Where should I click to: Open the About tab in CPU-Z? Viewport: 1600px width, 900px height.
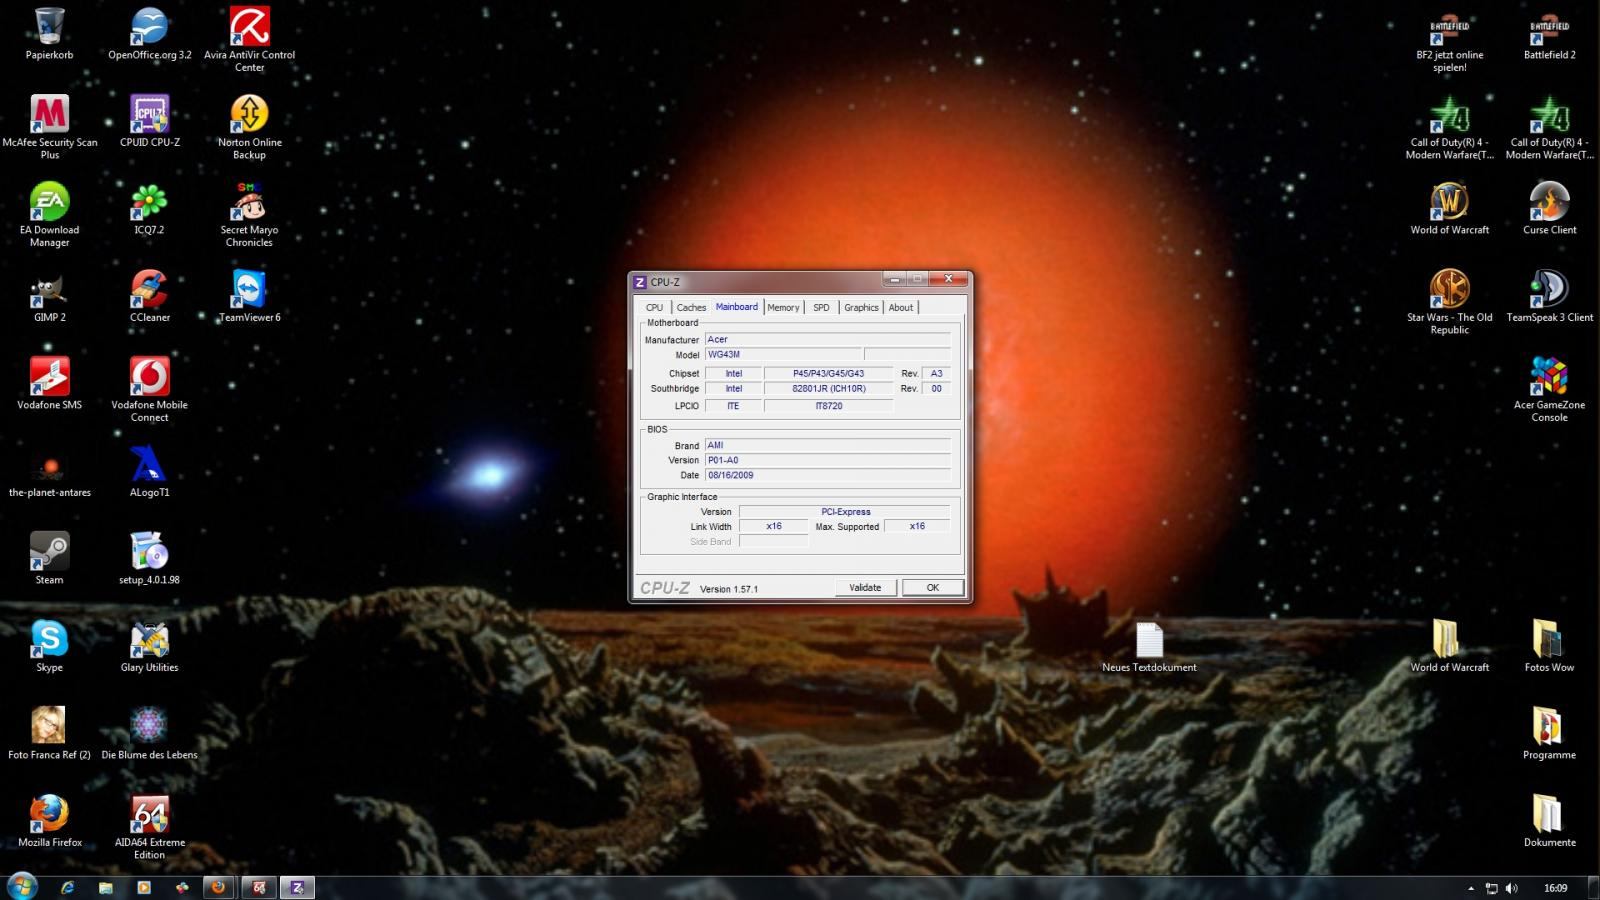pyautogui.click(x=901, y=308)
